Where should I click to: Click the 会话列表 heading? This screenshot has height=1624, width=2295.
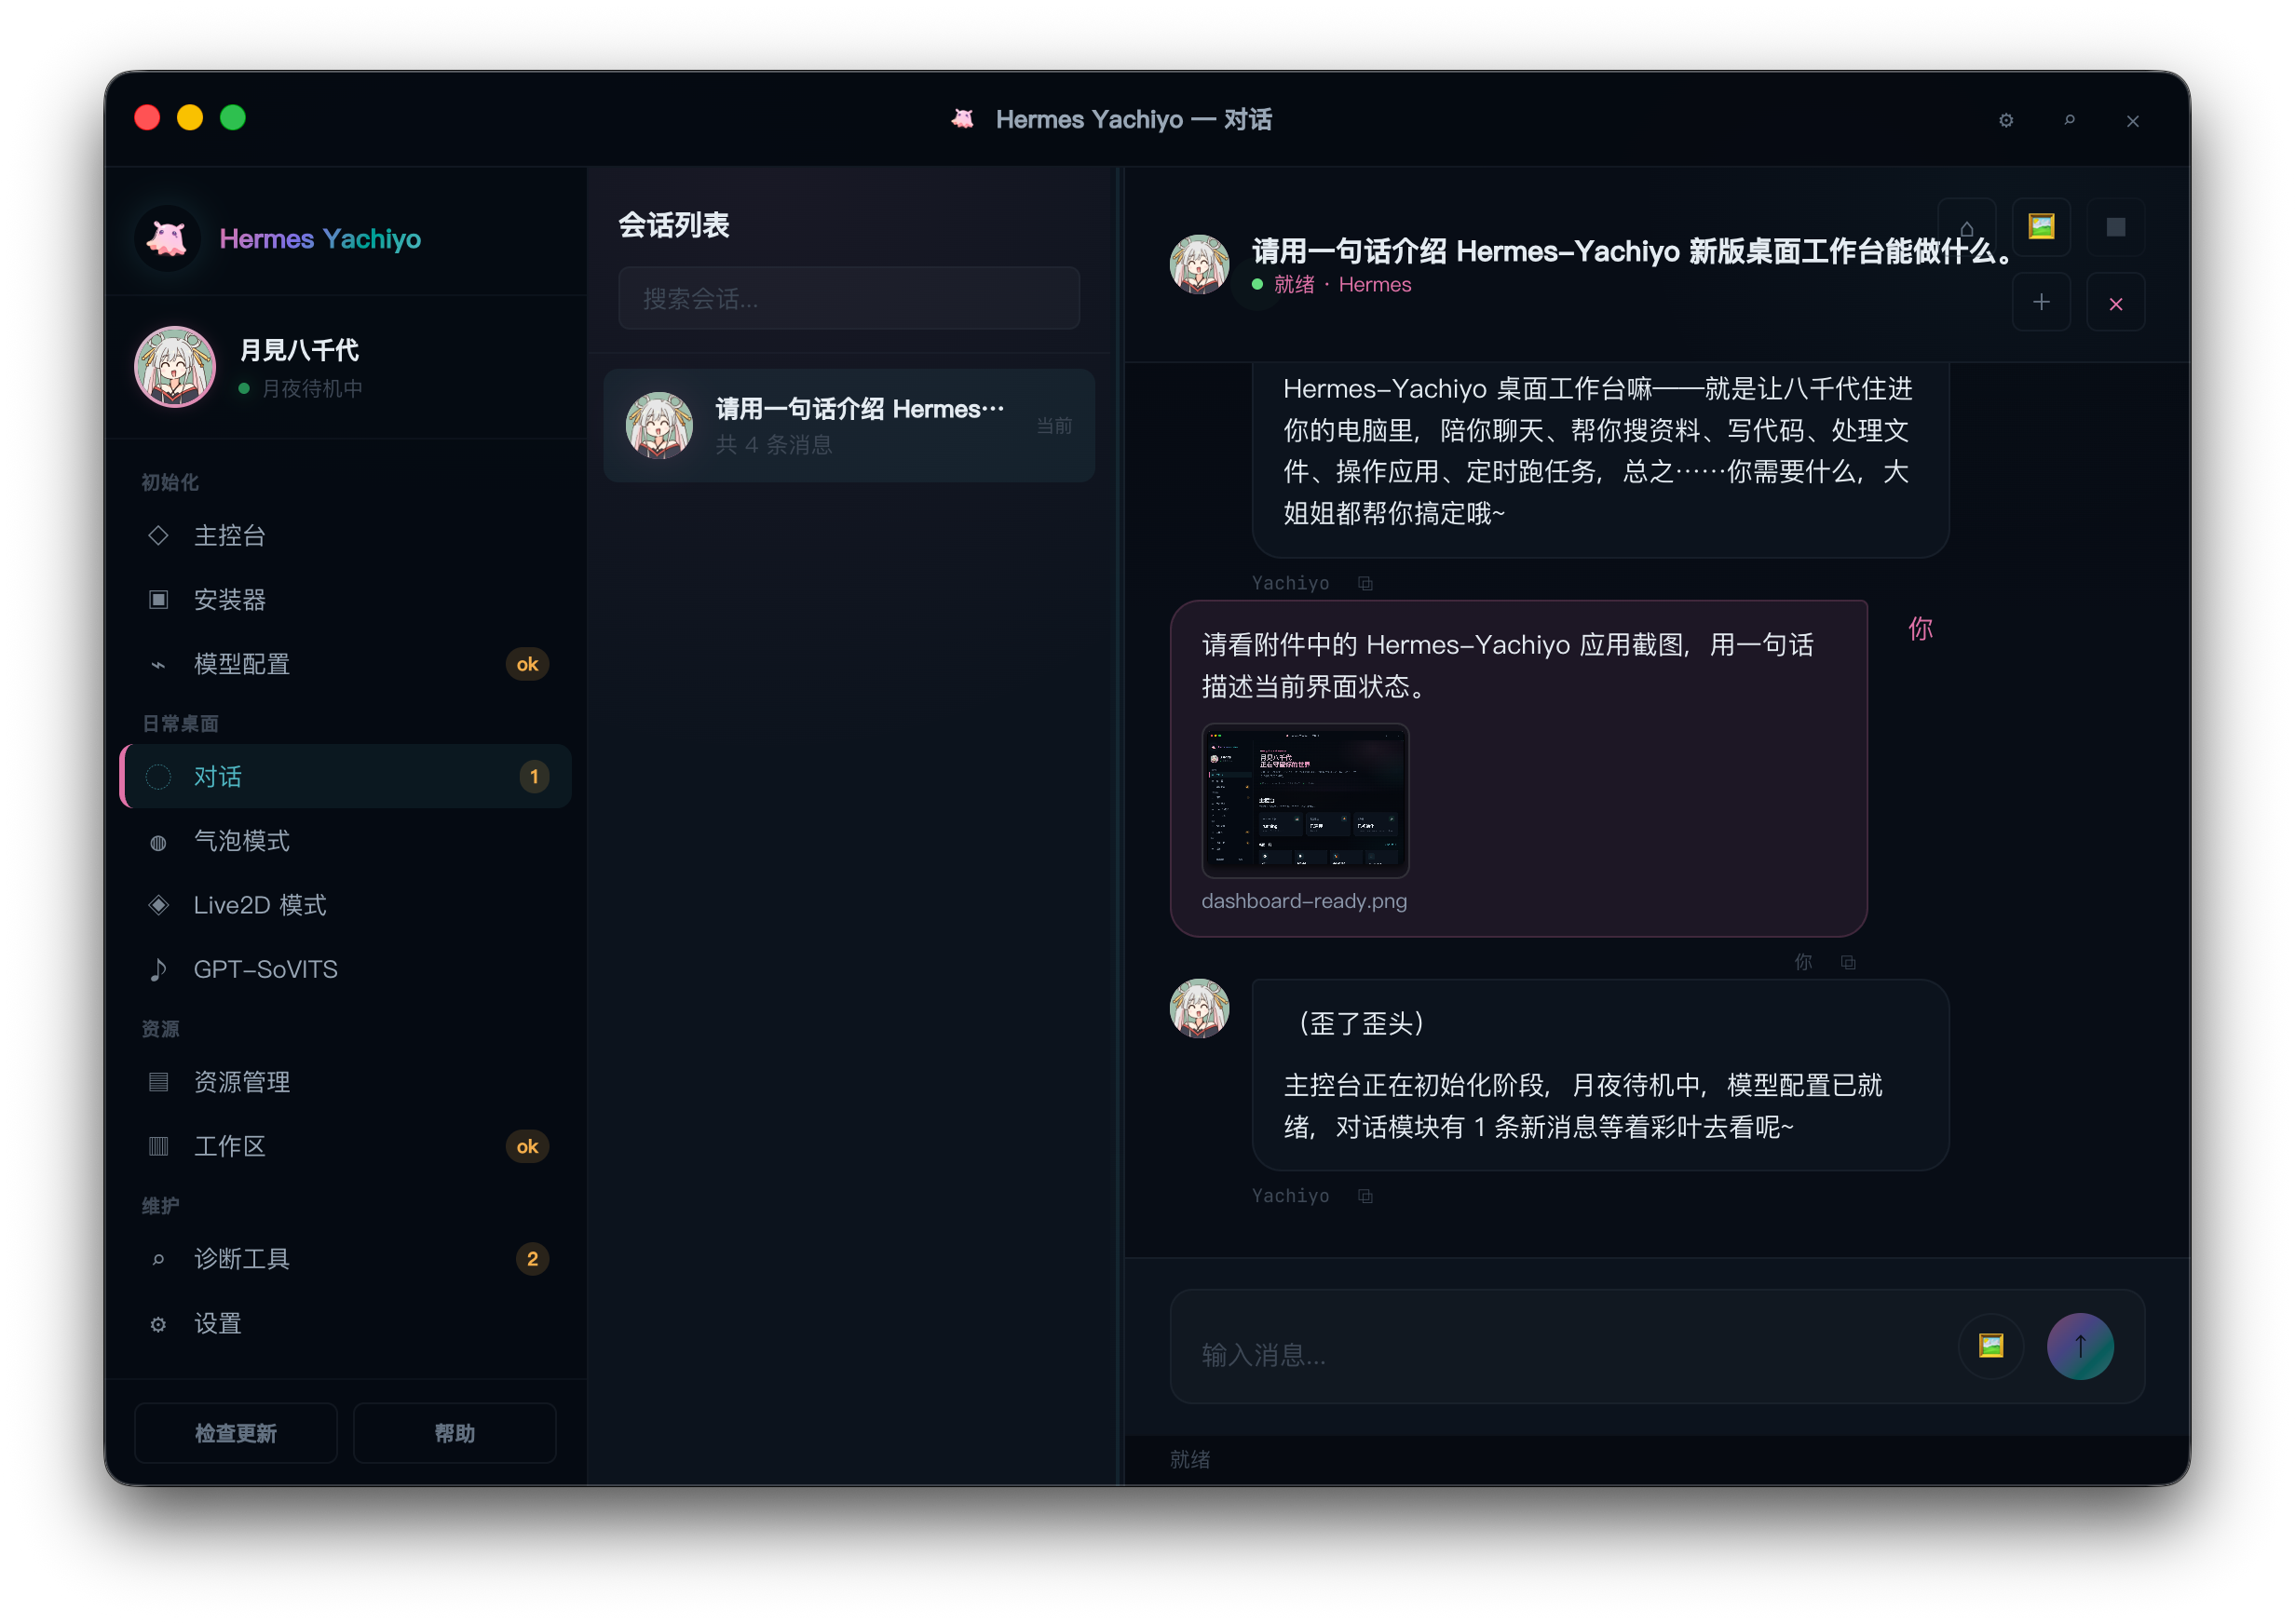click(x=673, y=225)
